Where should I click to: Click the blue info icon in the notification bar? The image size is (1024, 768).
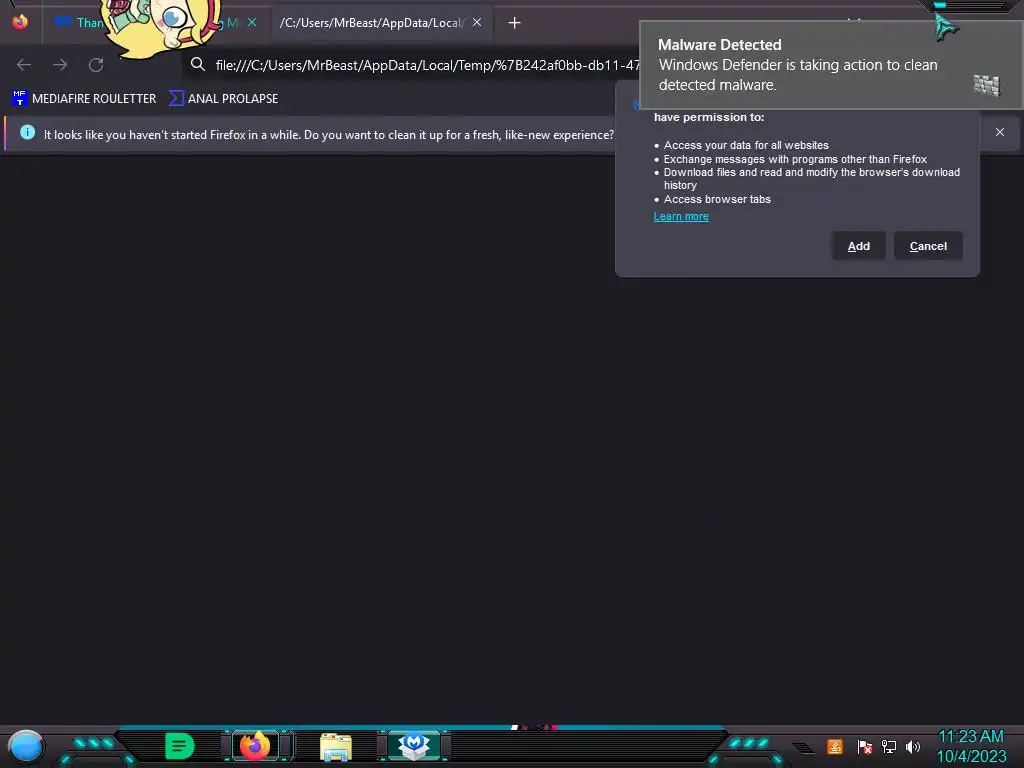(27, 132)
